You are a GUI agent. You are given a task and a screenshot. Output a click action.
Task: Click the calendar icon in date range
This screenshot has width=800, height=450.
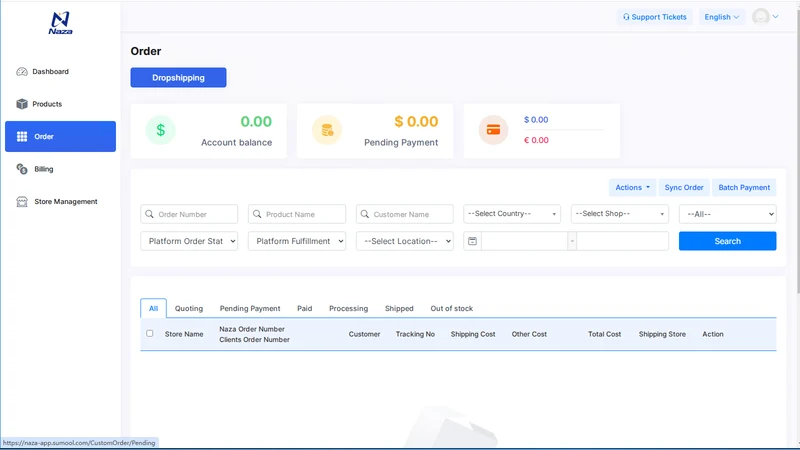click(x=472, y=241)
